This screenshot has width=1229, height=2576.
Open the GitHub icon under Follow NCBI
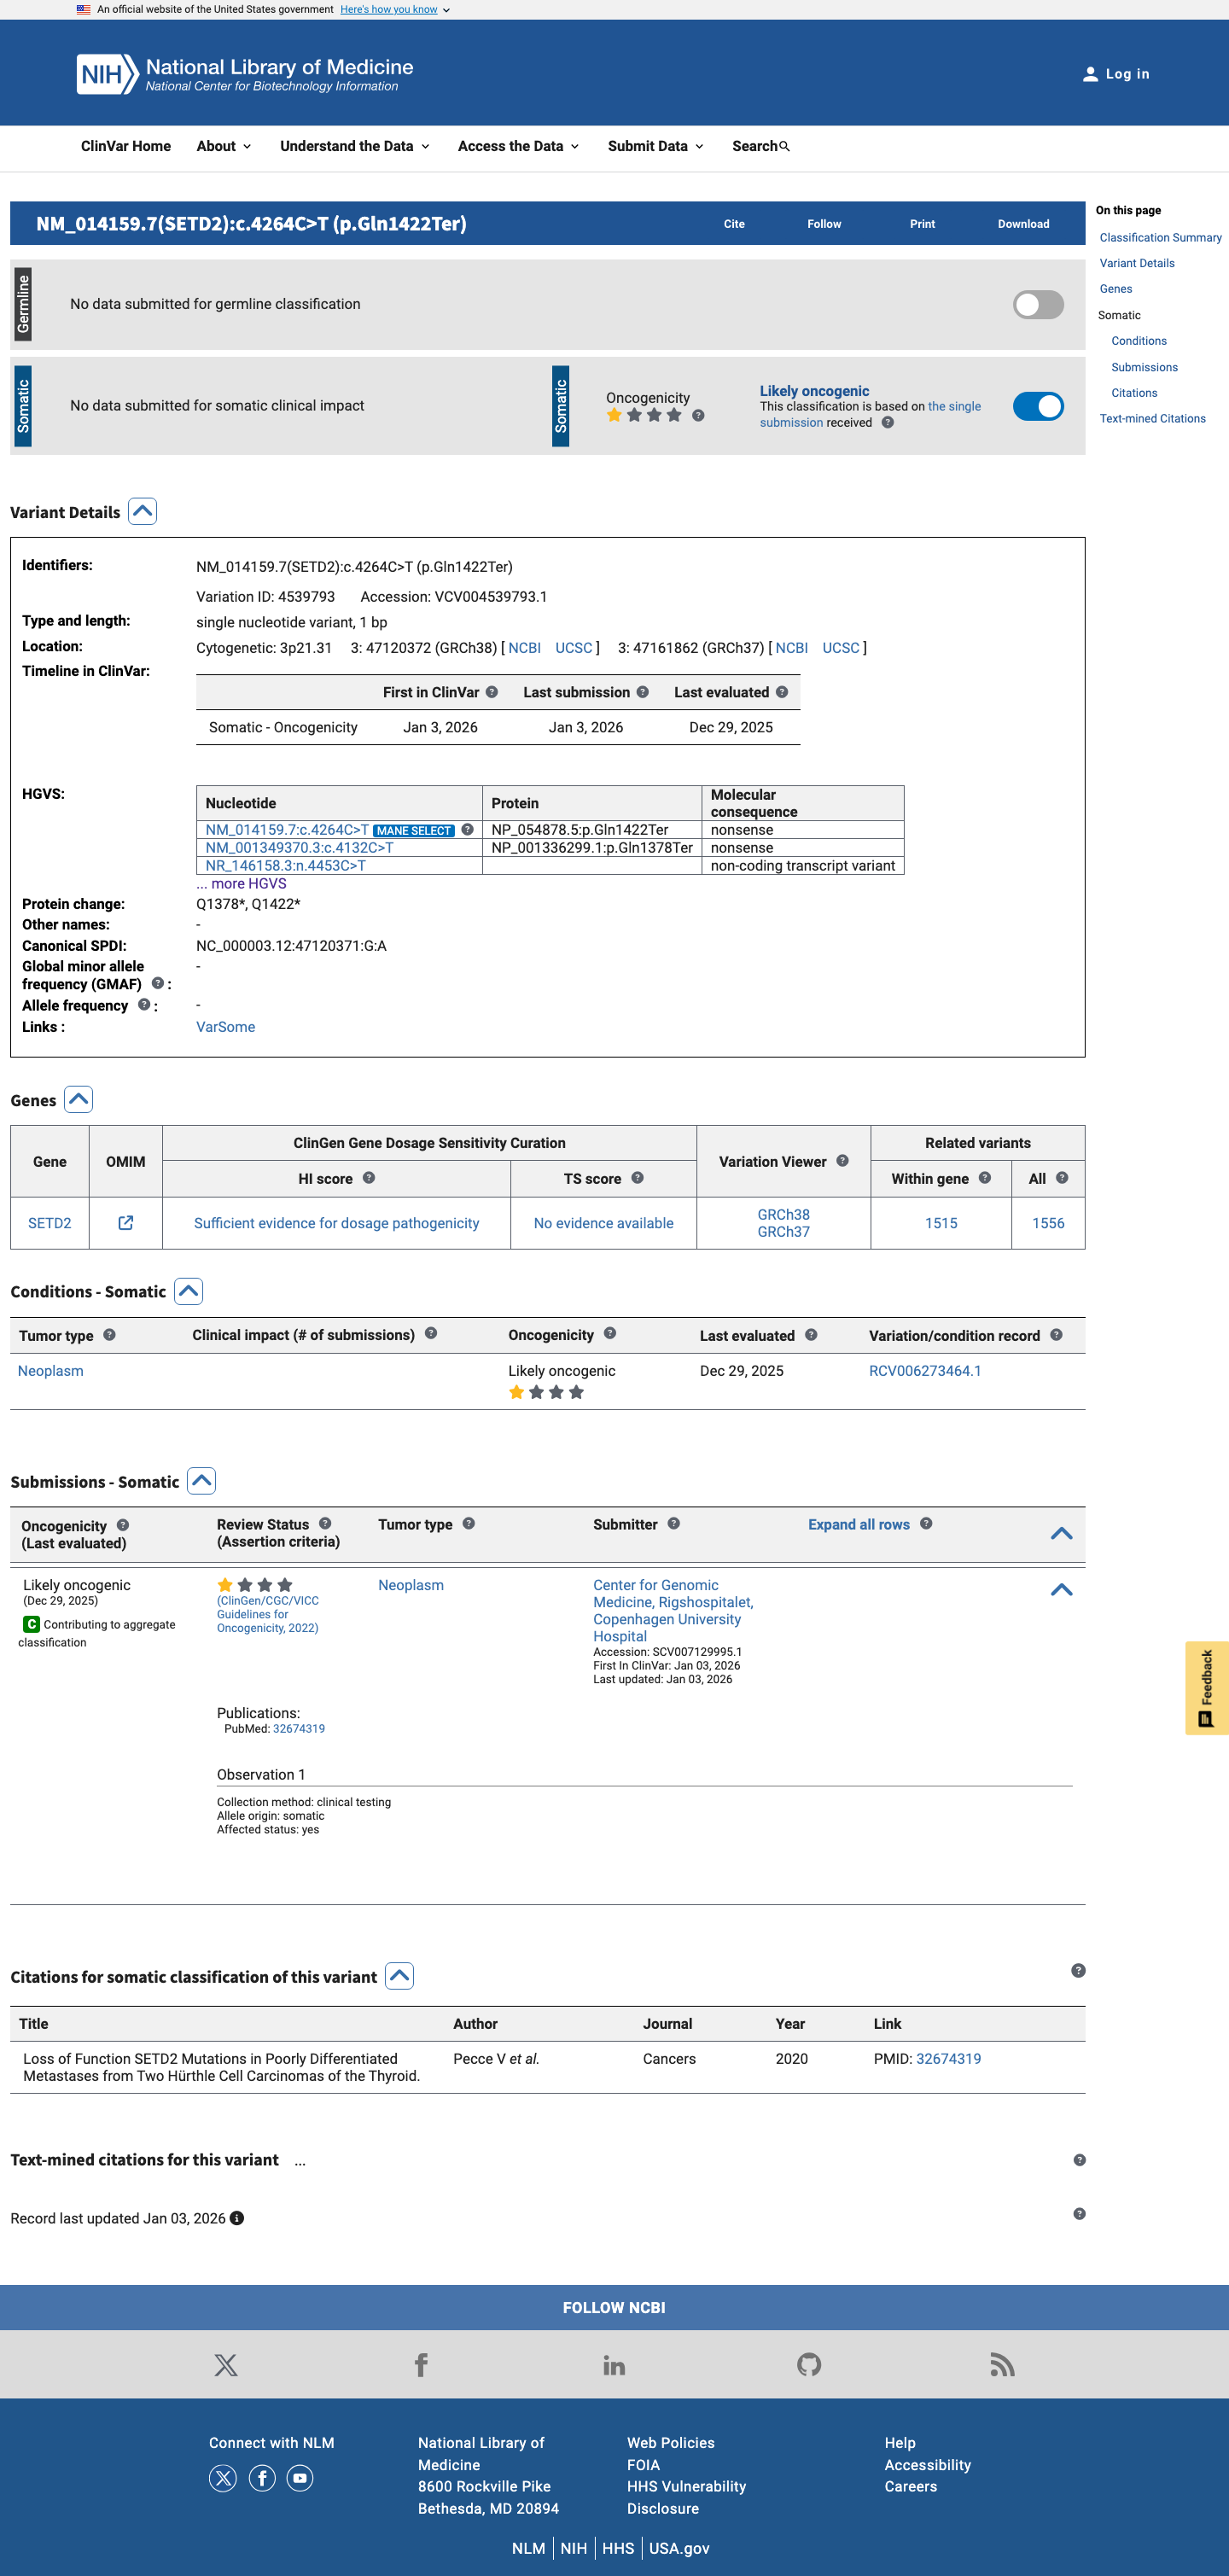click(809, 2365)
